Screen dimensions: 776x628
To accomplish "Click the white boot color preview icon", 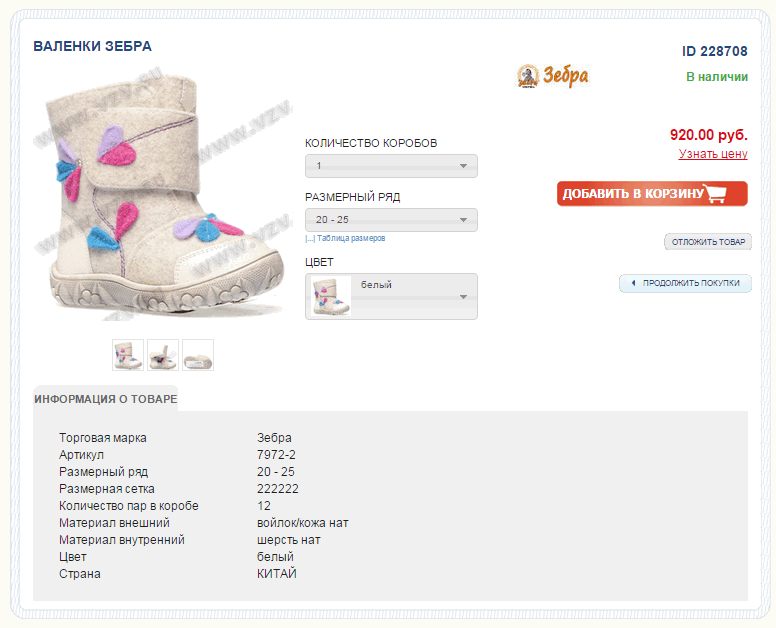I will pos(331,297).
